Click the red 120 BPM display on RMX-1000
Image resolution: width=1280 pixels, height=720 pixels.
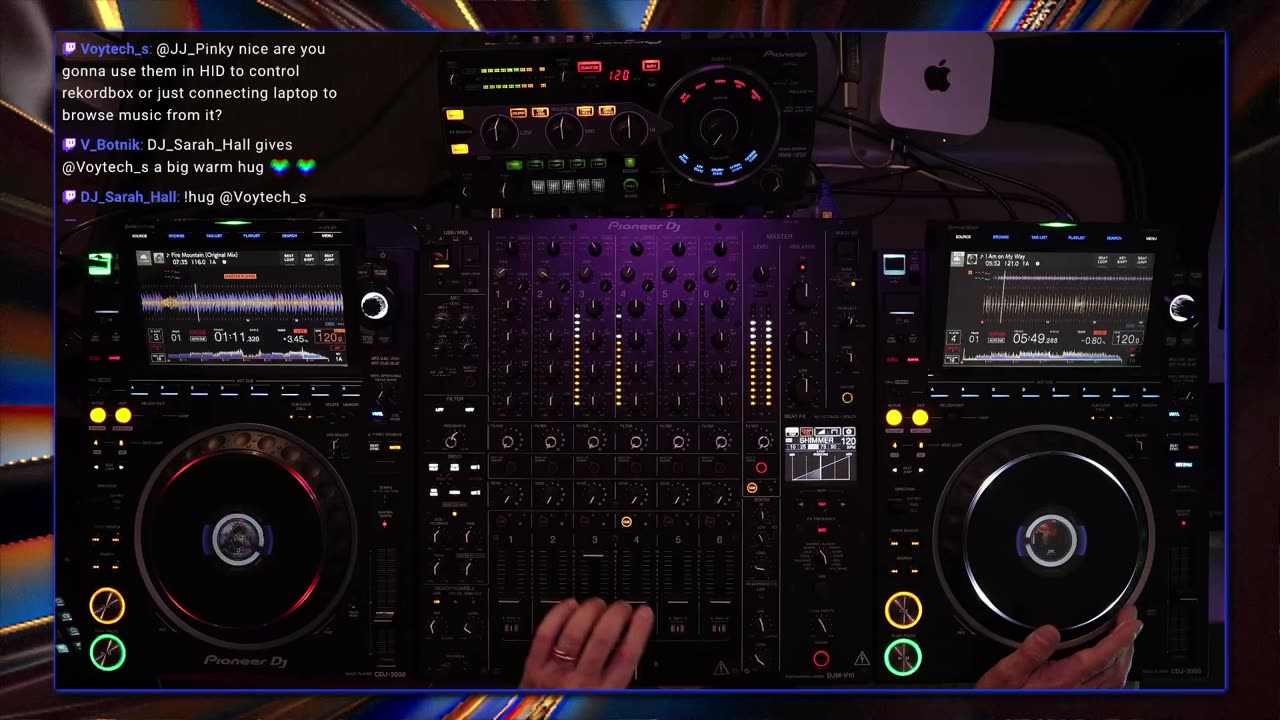pyautogui.click(x=619, y=76)
